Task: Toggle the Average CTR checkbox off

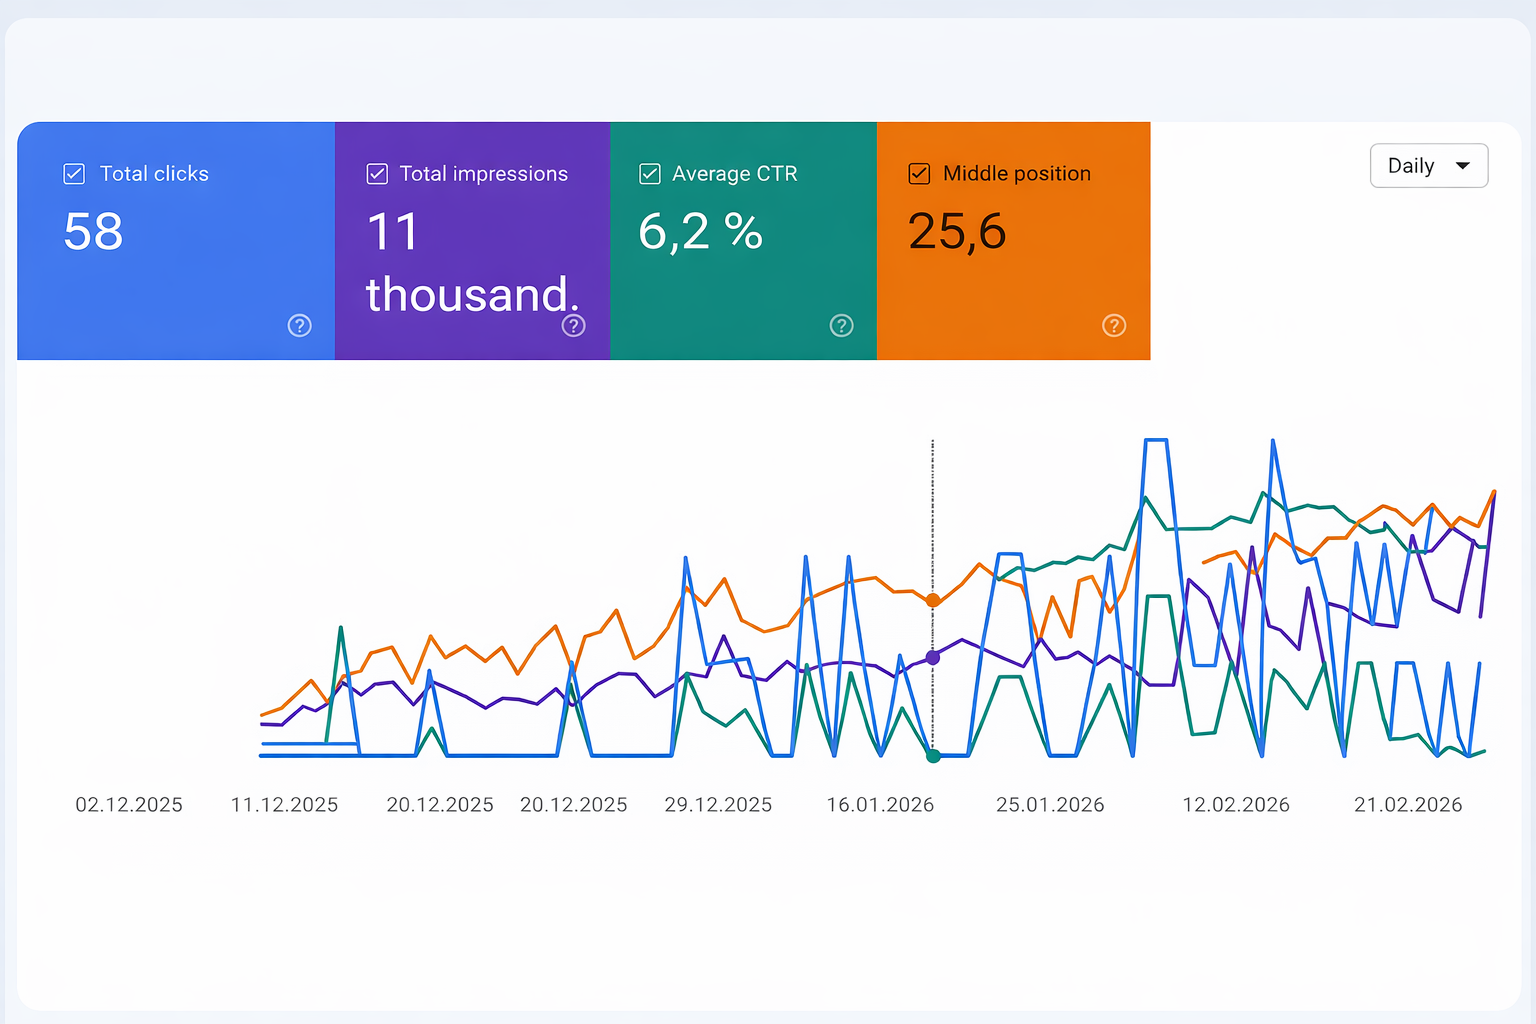Action: coord(649,173)
